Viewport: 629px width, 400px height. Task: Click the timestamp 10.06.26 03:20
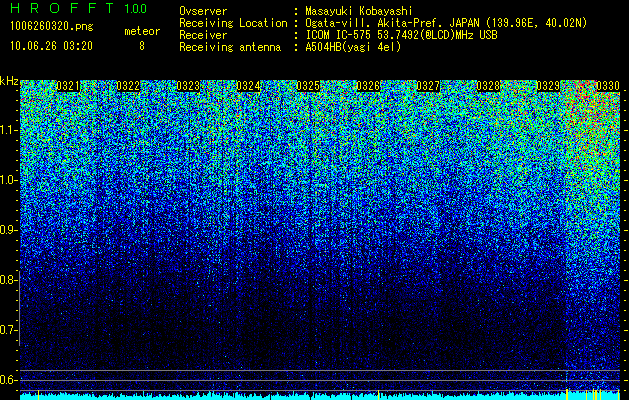click(x=51, y=46)
